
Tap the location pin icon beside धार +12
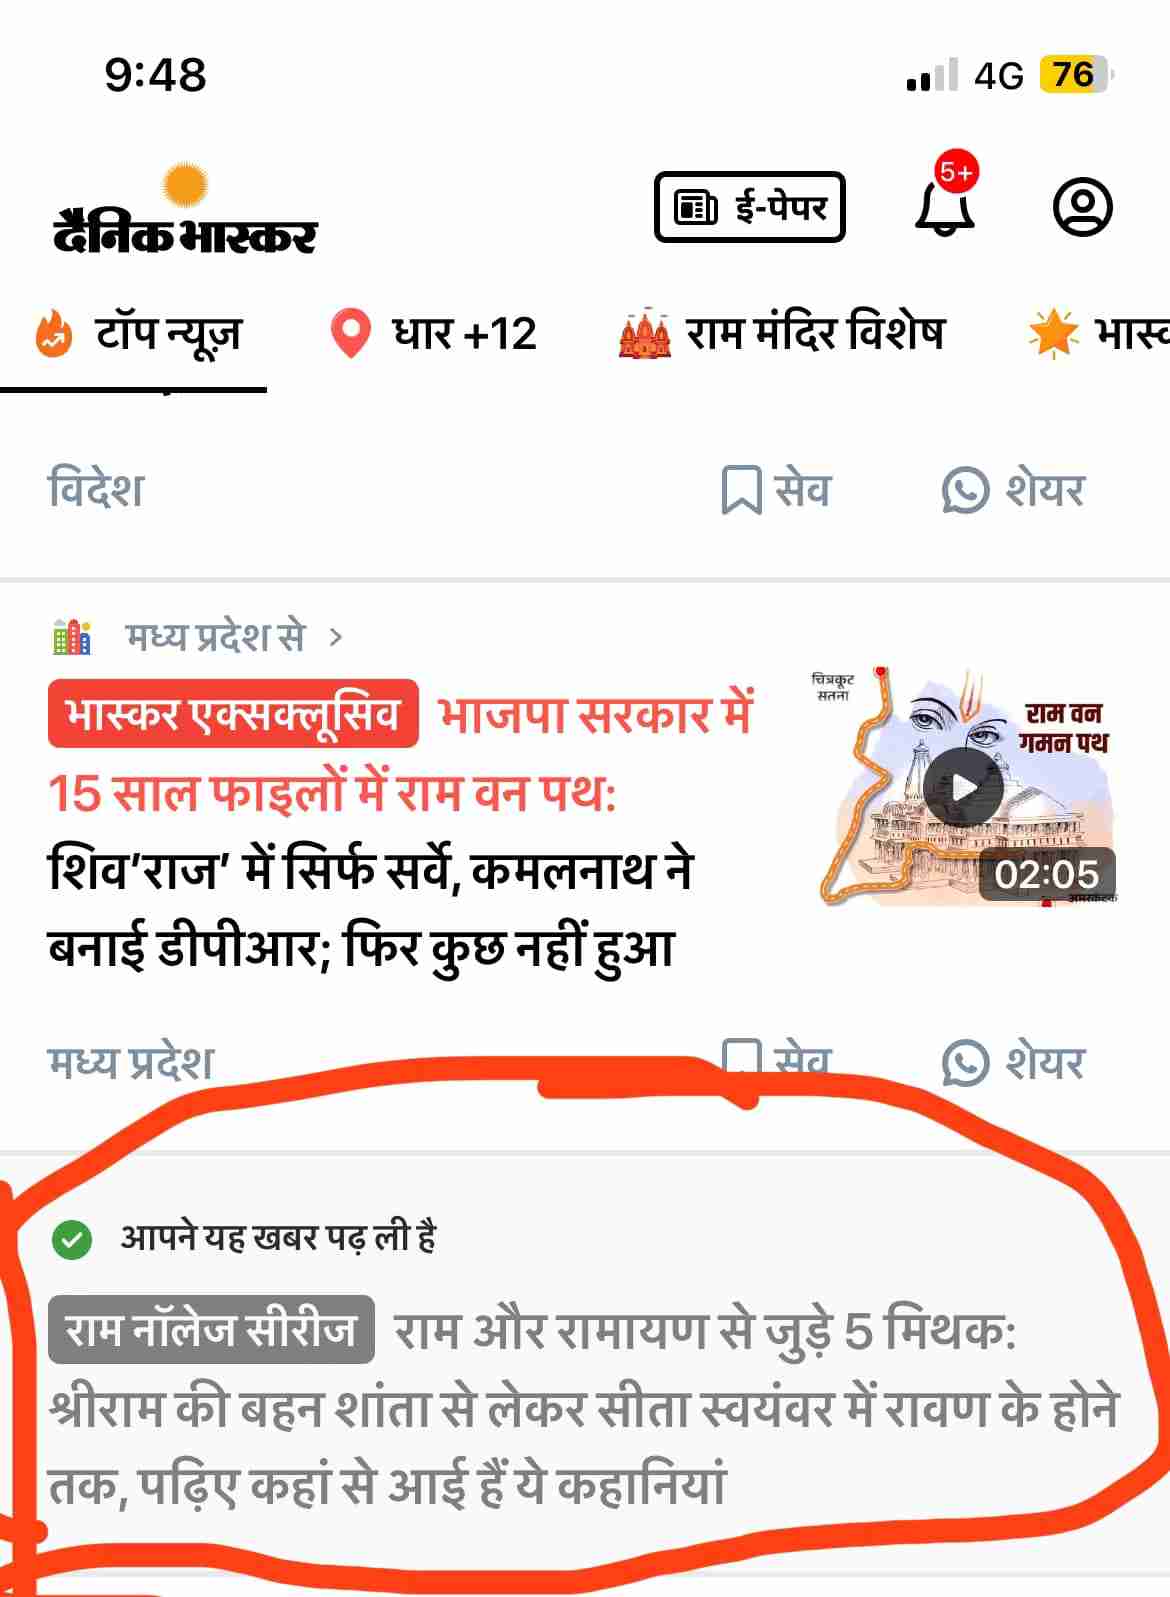coord(350,333)
